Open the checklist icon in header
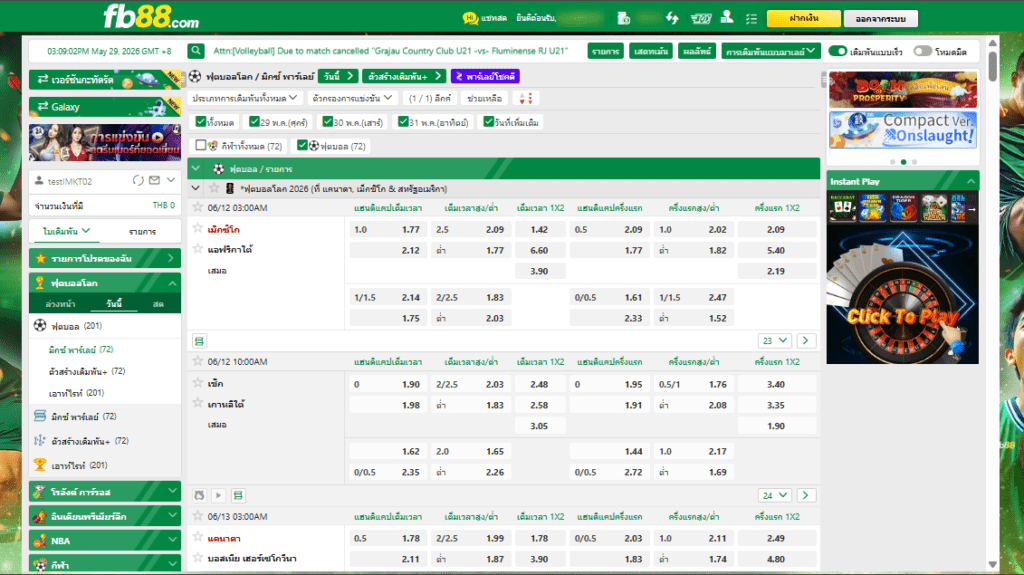This screenshot has height=575, width=1024. (x=752, y=18)
